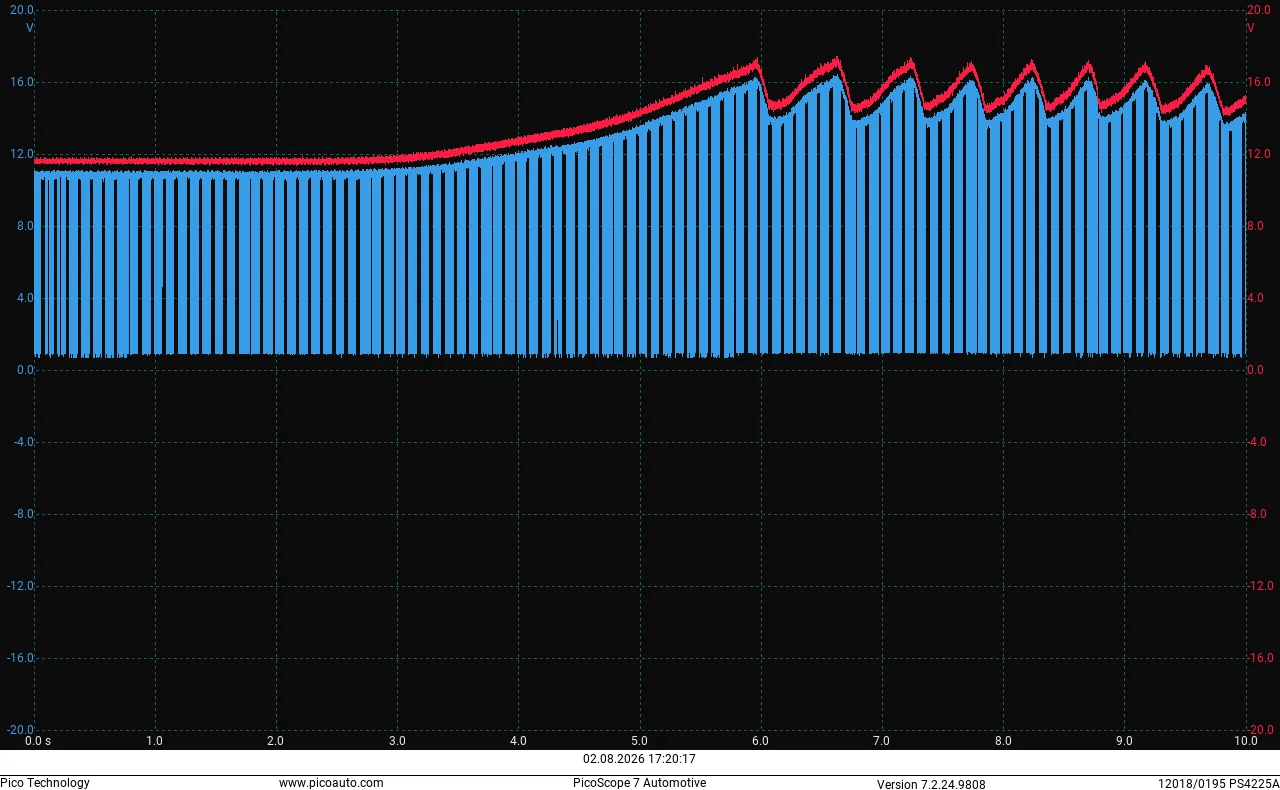Click the blue channel V unit label

[x=30, y=28]
